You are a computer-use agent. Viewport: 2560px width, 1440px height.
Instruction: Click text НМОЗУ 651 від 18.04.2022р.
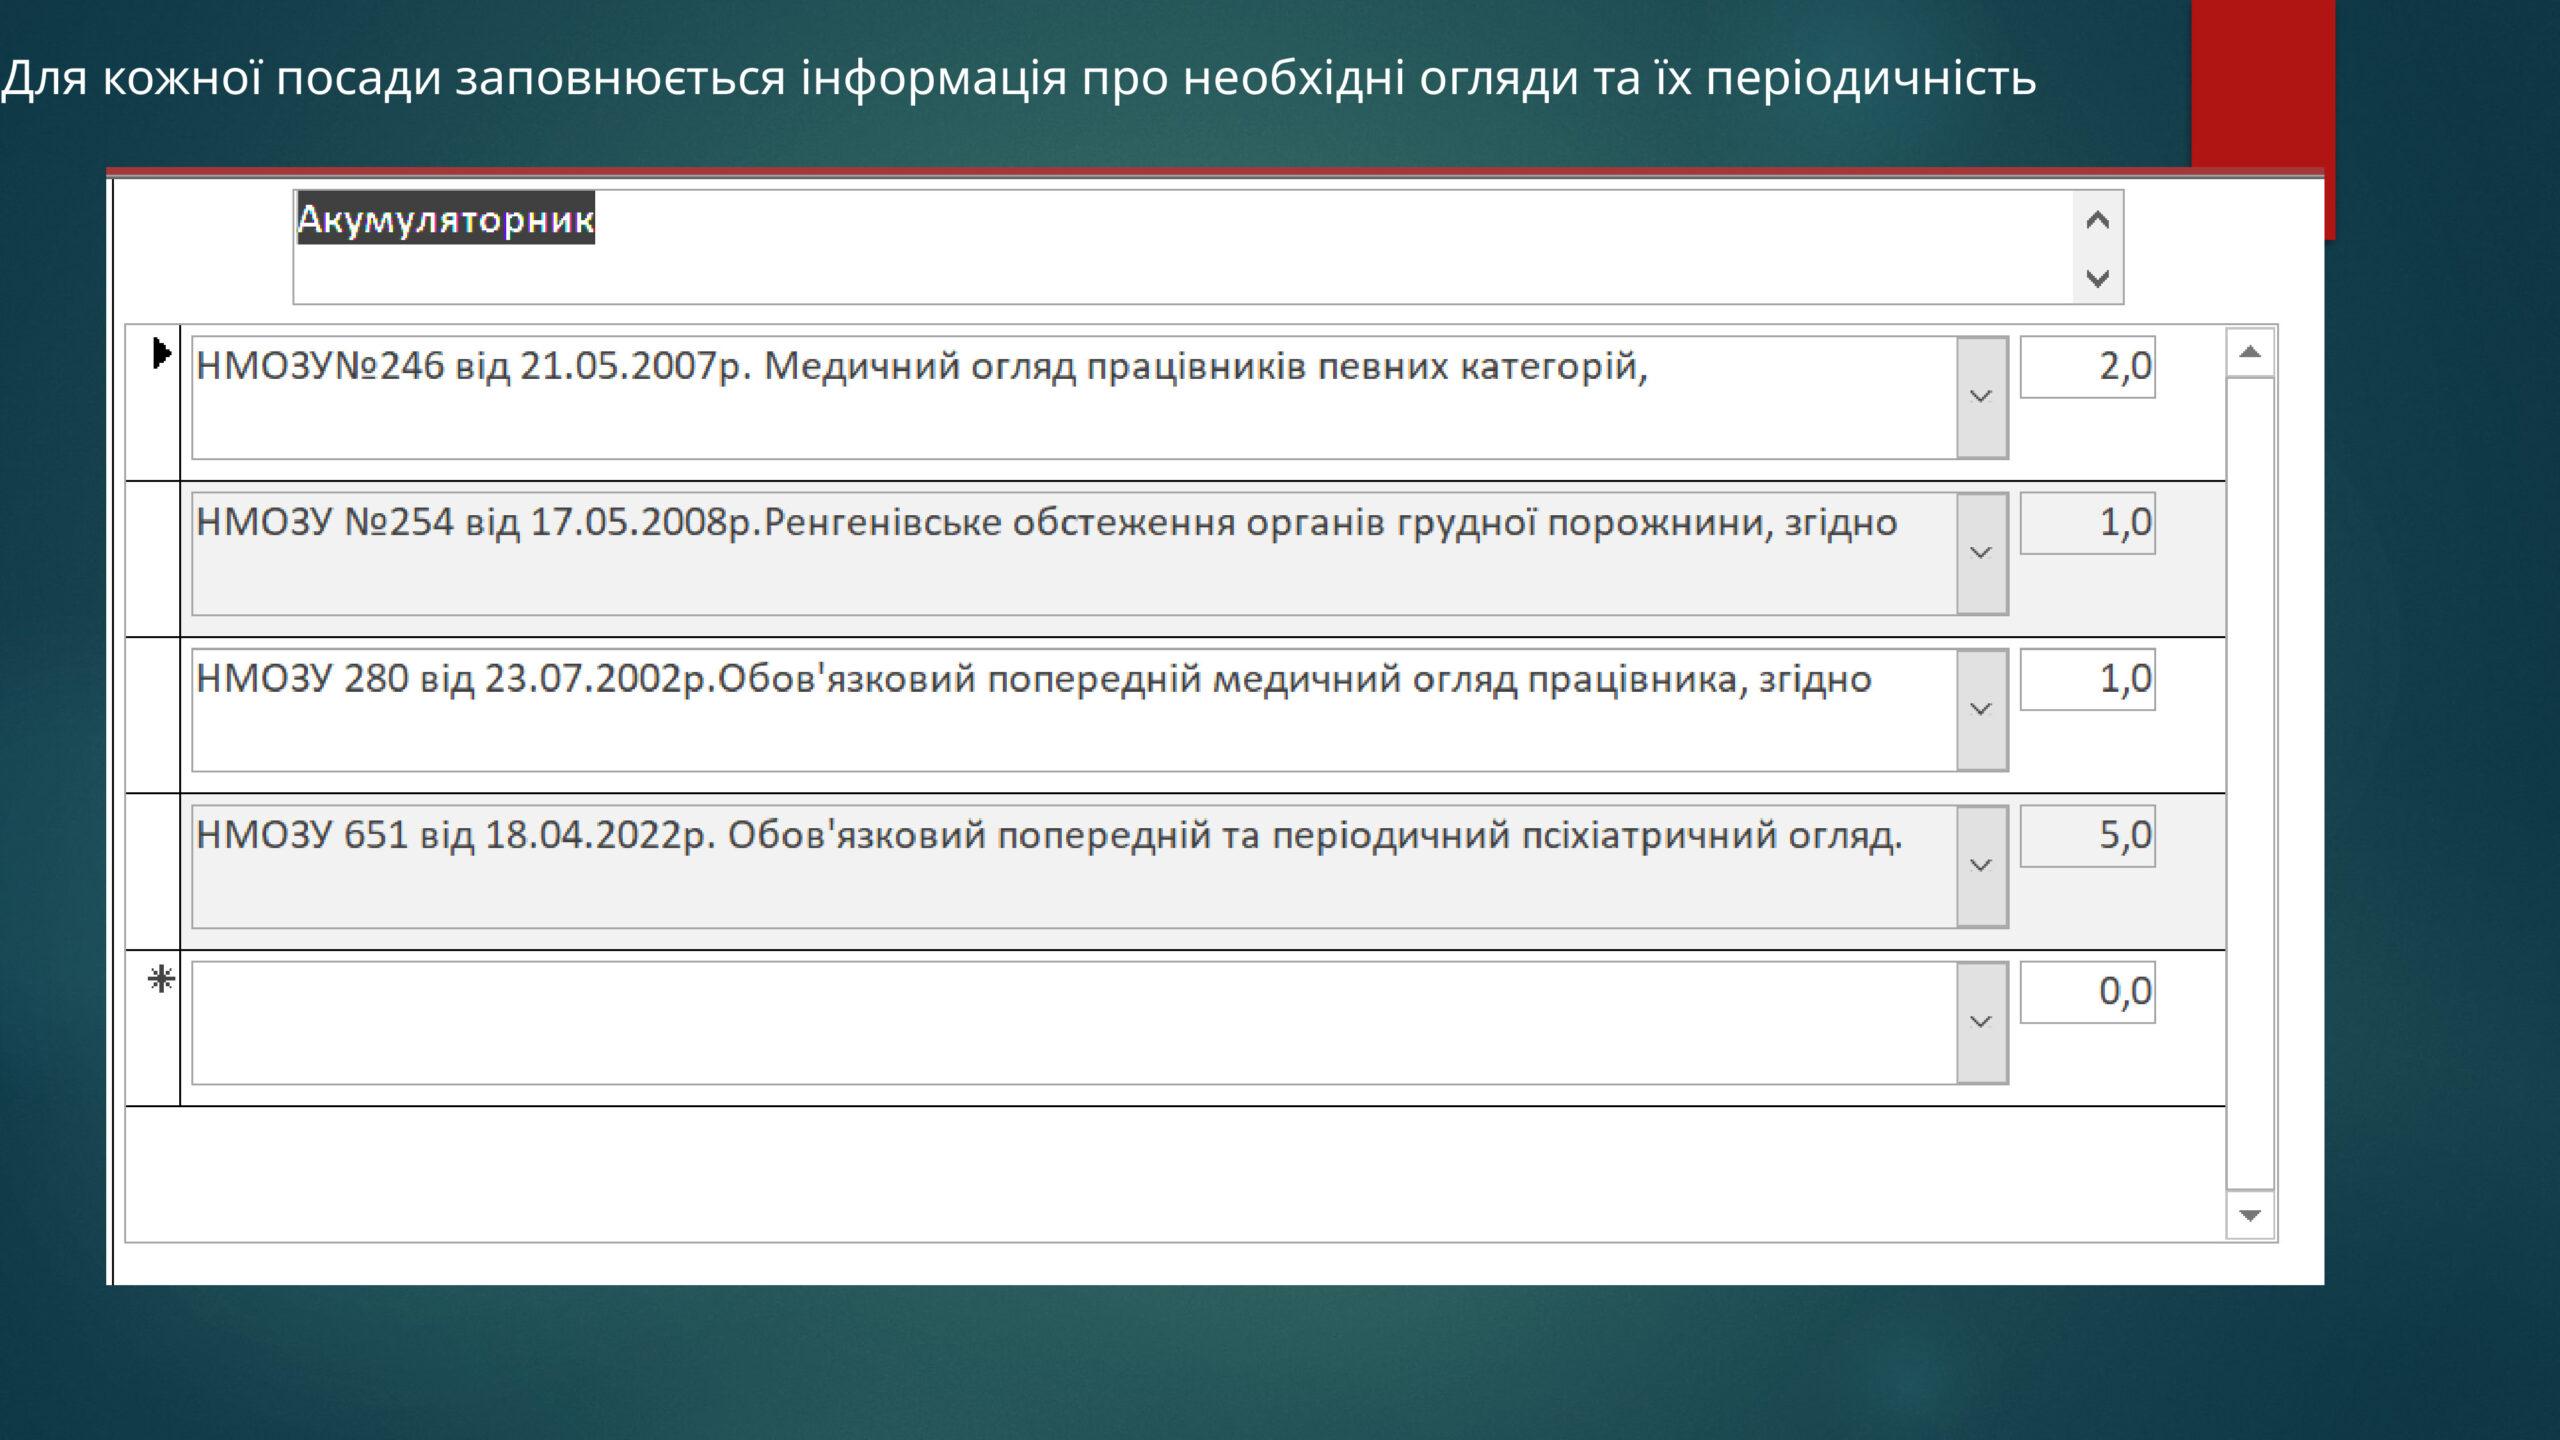coord(456,836)
